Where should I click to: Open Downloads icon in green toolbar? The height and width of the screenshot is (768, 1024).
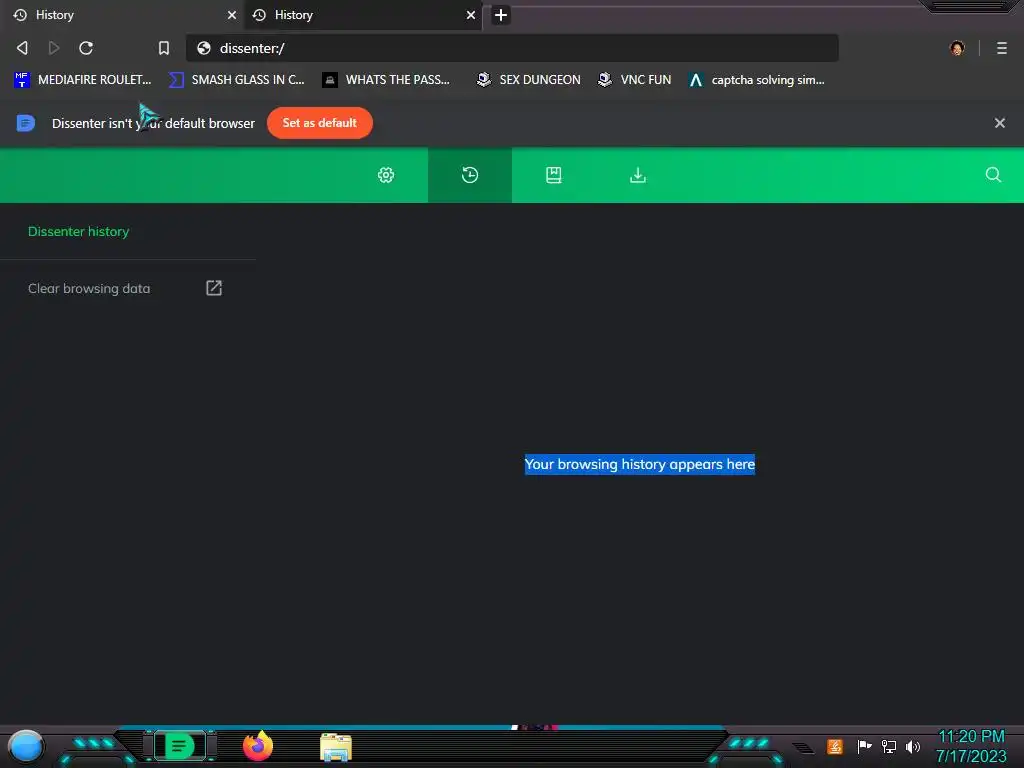(638, 175)
